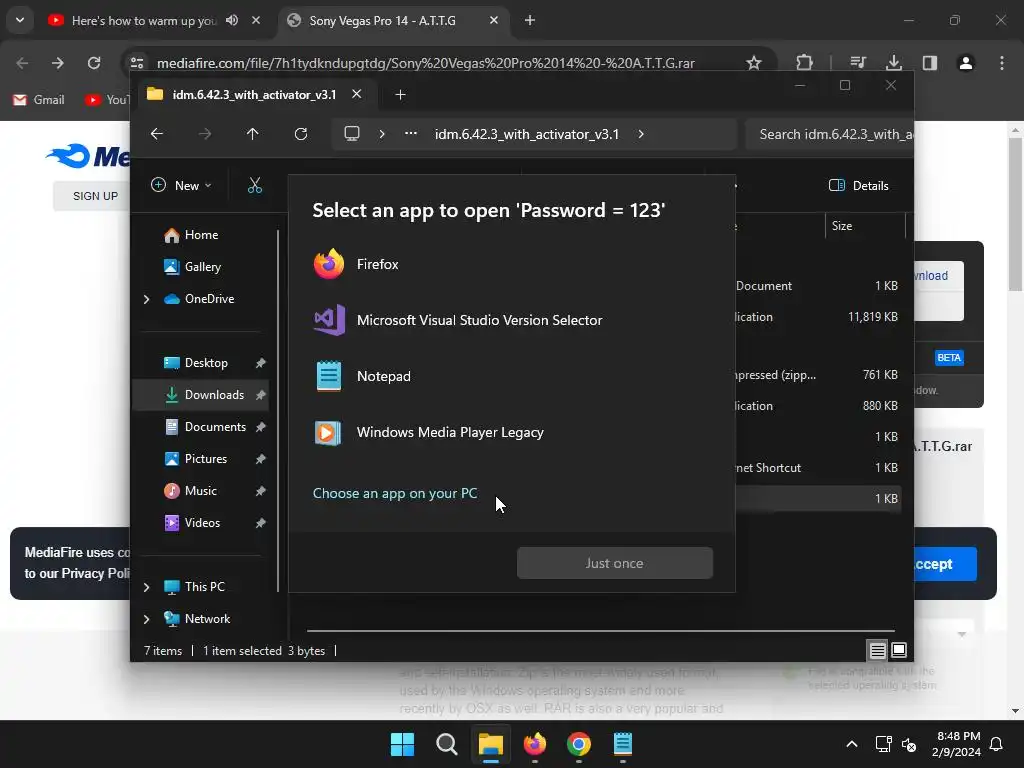Switch to the YouTube warm up tab
The width and height of the screenshot is (1024, 768).
[155, 21]
